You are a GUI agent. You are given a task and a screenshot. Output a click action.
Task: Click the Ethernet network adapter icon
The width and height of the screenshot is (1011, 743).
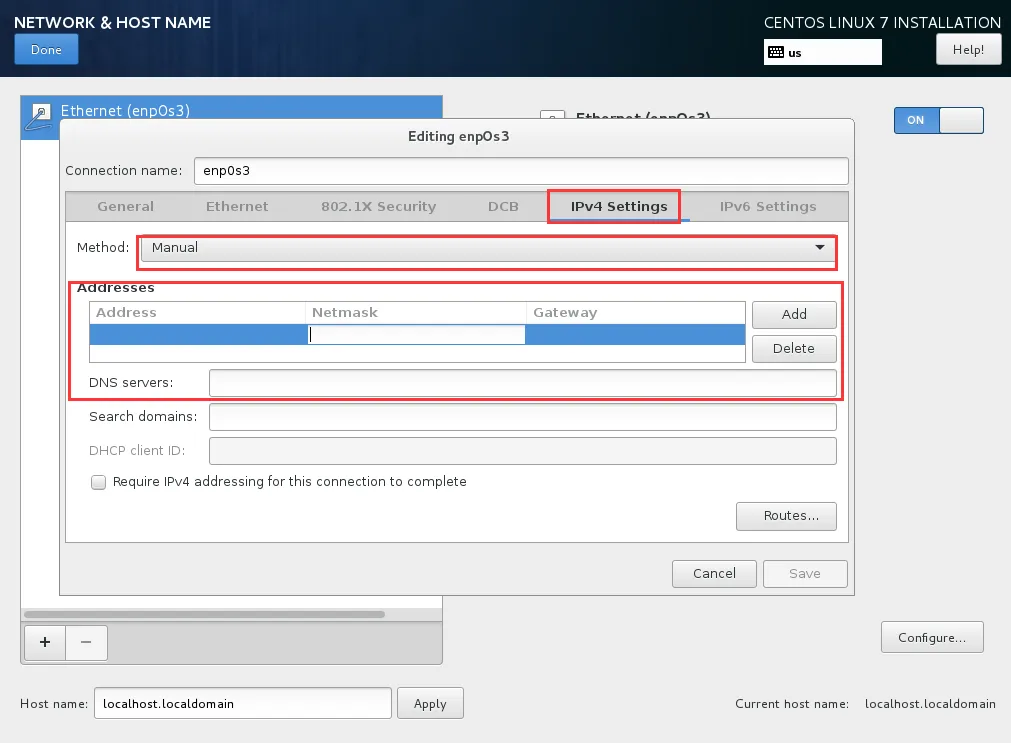[x=38, y=117]
